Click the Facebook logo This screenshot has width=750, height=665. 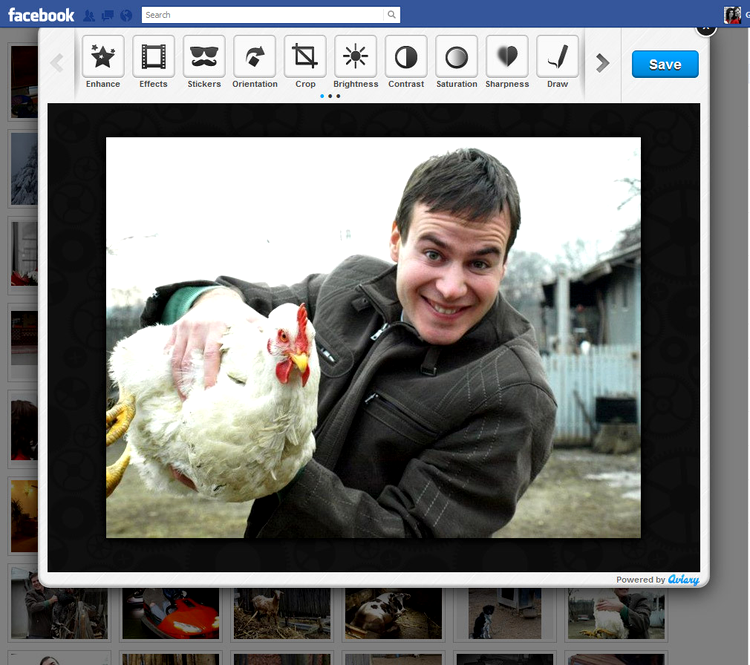41,15
